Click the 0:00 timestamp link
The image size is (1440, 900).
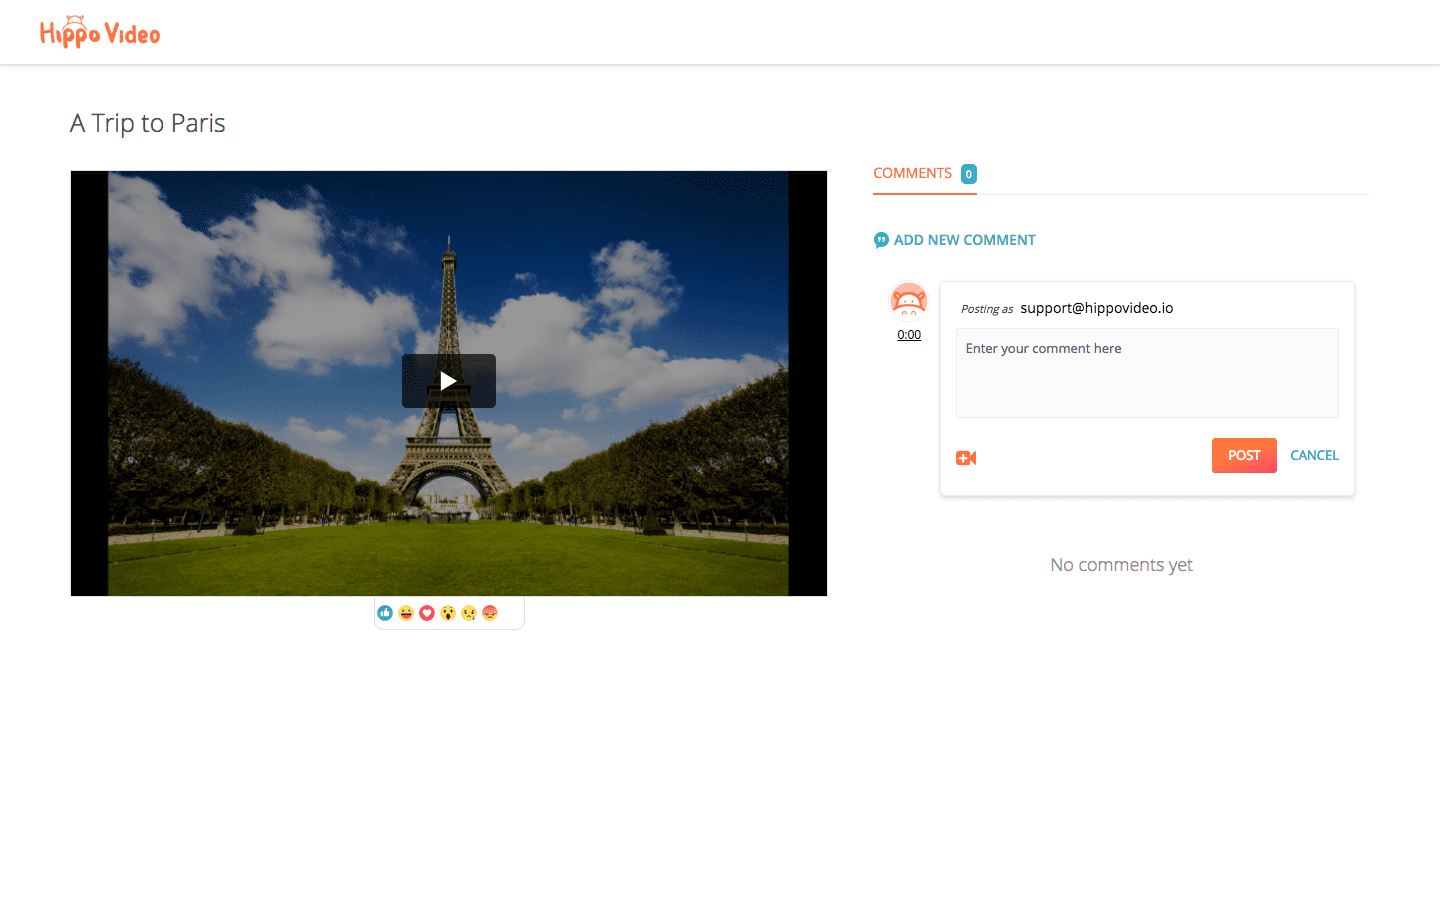(x=908, y=334)
